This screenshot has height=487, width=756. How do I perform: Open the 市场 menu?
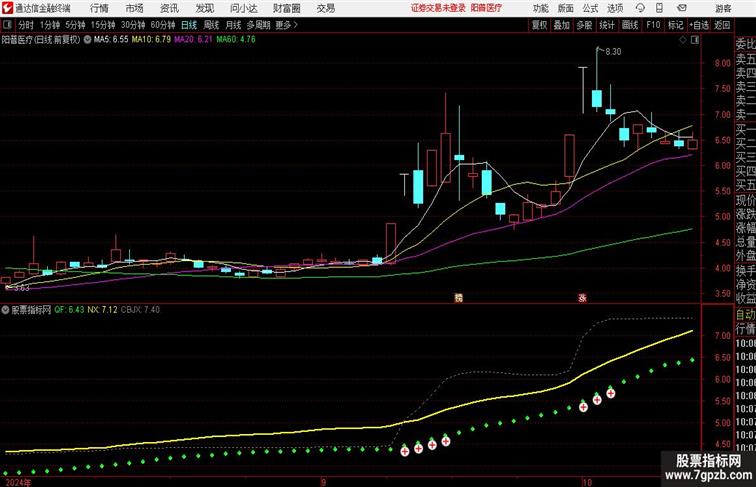coord(135,8)
